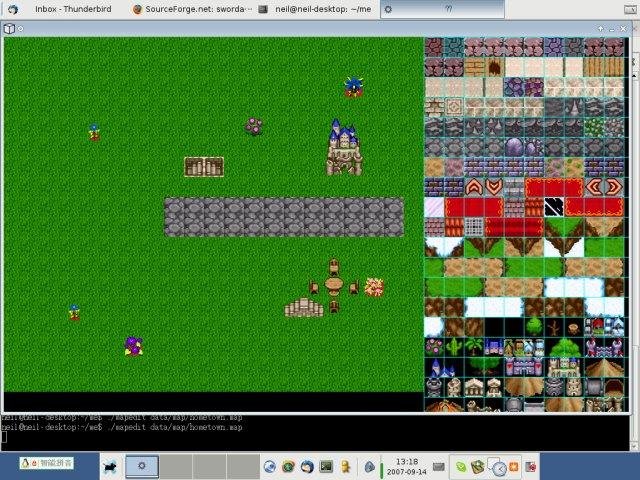The width and height of the screenshot is (640, 480).
Task: Switch to SourceForge.net browser window tab
Action: (192, 9)
